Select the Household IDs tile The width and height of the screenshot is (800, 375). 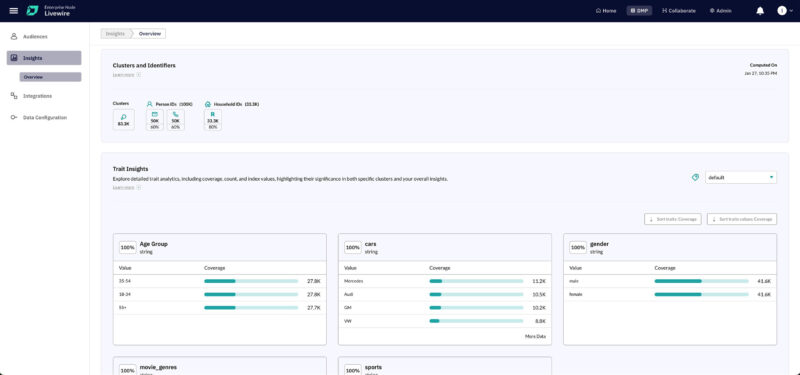click(x=213, y=120)
